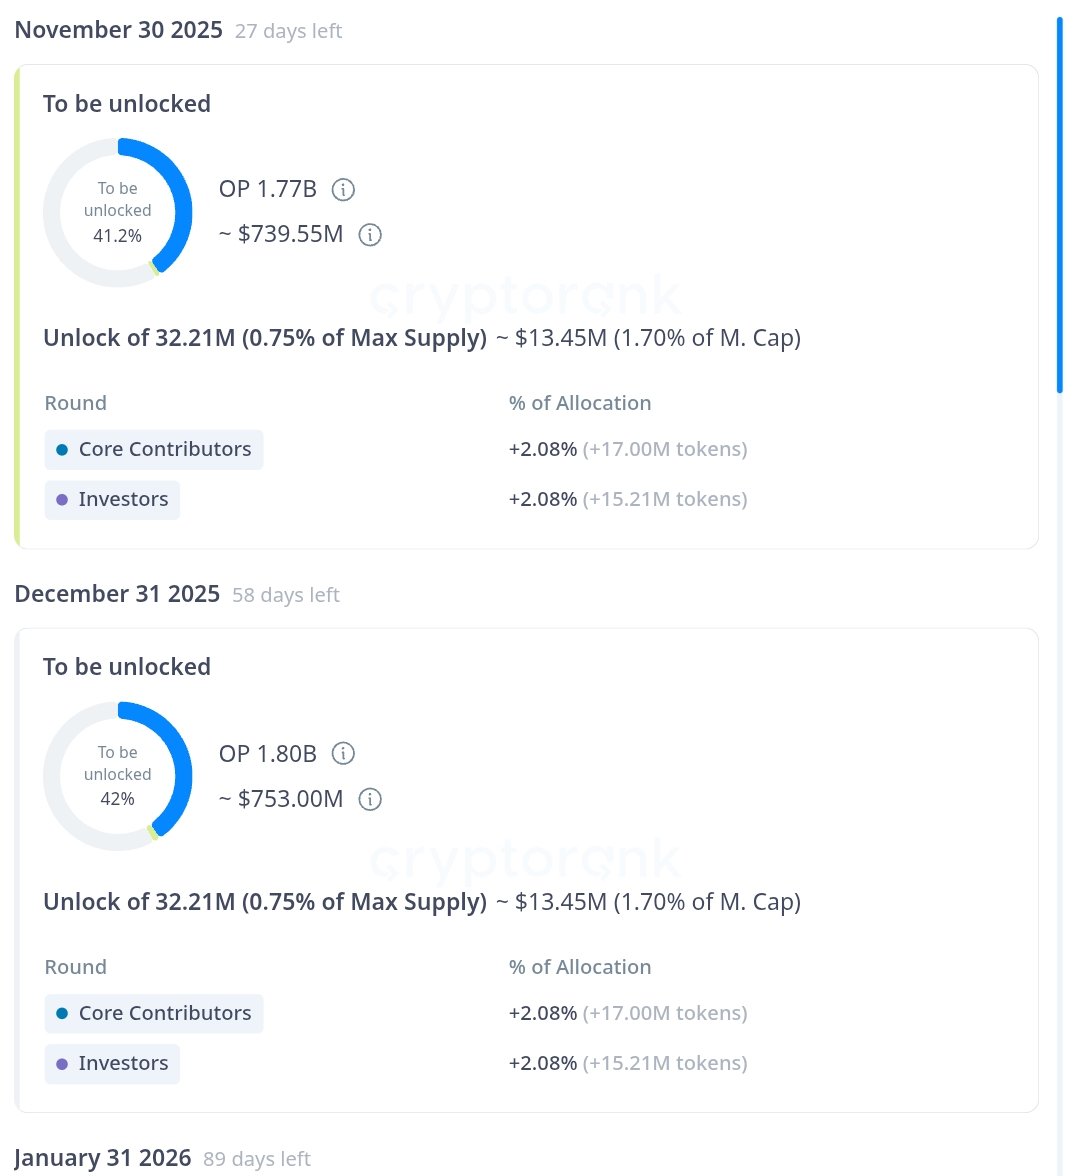Screen dimensions: 1080x1176
Task: Click the January 31 2026 date heading
Action: pyautogui.click(x=103, y=1158)
